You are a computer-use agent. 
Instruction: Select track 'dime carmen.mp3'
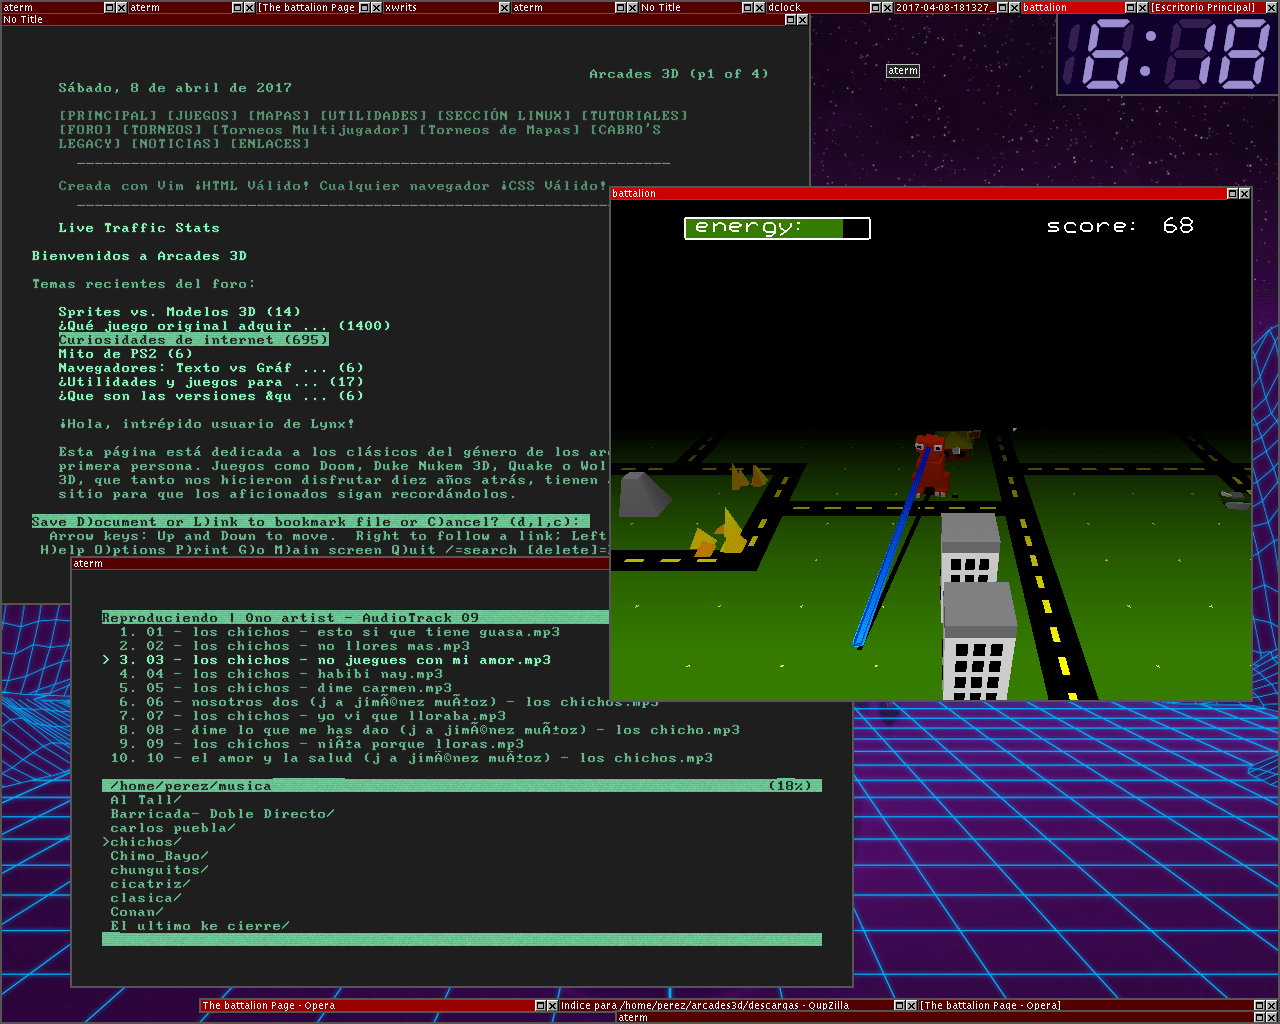click(x=286, y=688)
